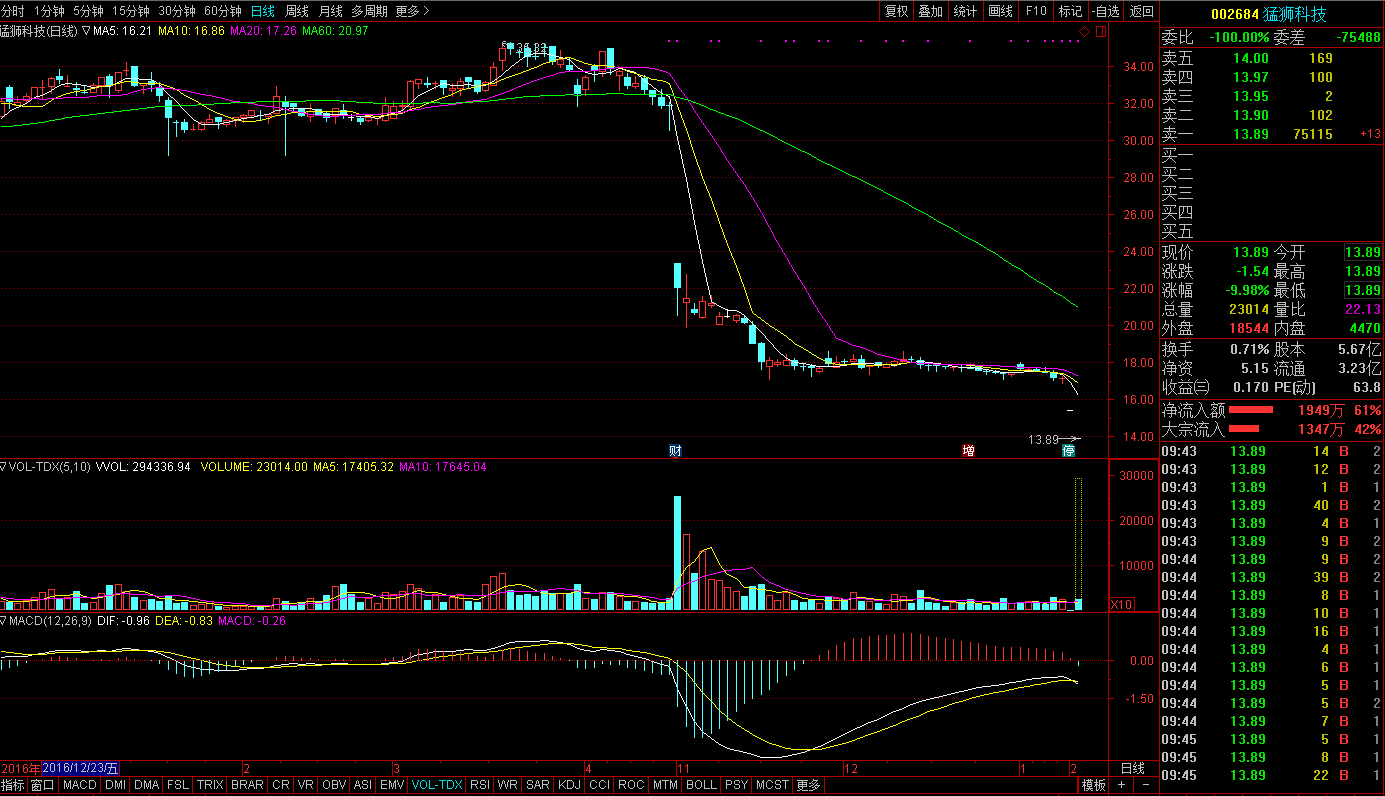Click the 返回 back button

(1141, 11)
